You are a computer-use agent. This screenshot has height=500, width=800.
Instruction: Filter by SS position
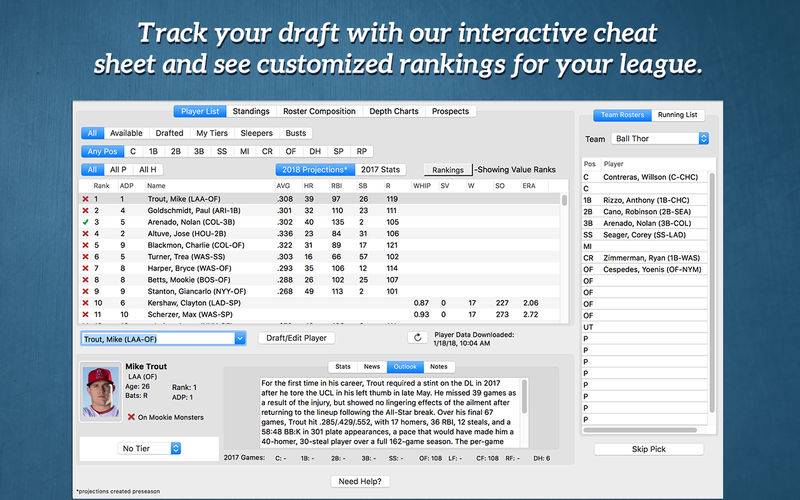(x=222, y=152)
